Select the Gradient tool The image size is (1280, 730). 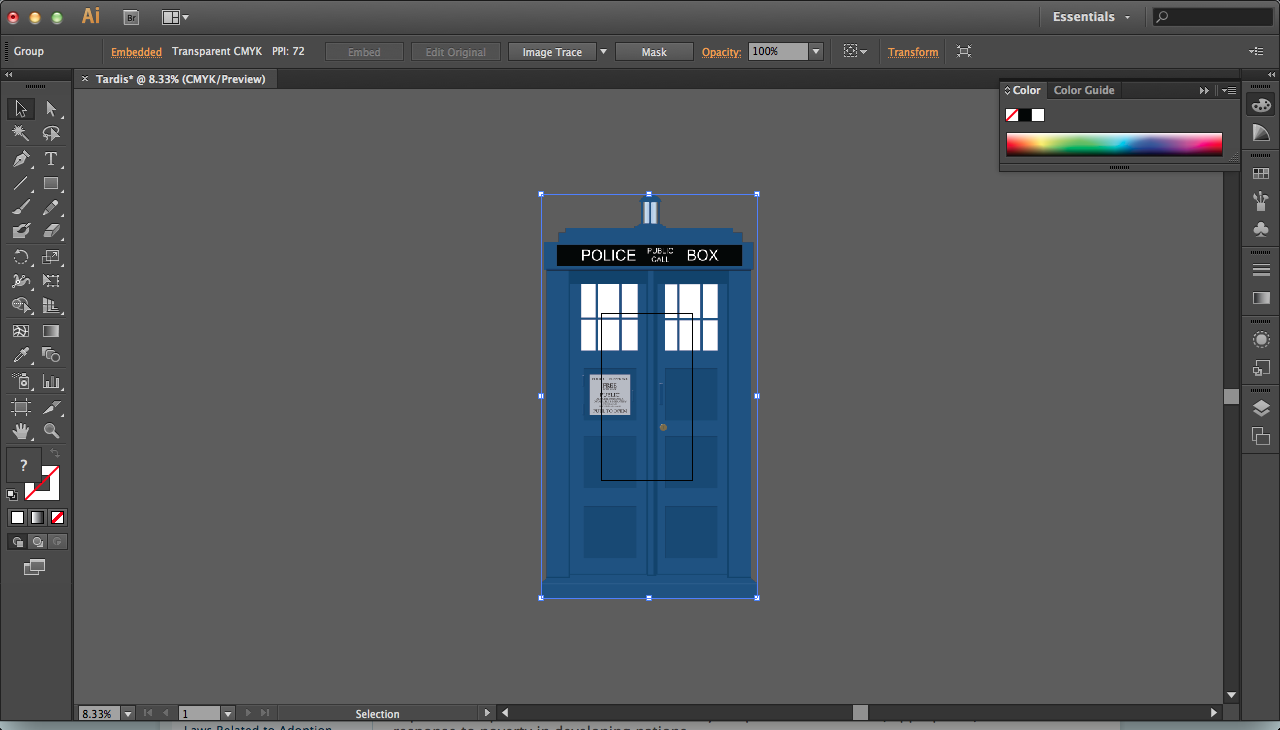51,331
